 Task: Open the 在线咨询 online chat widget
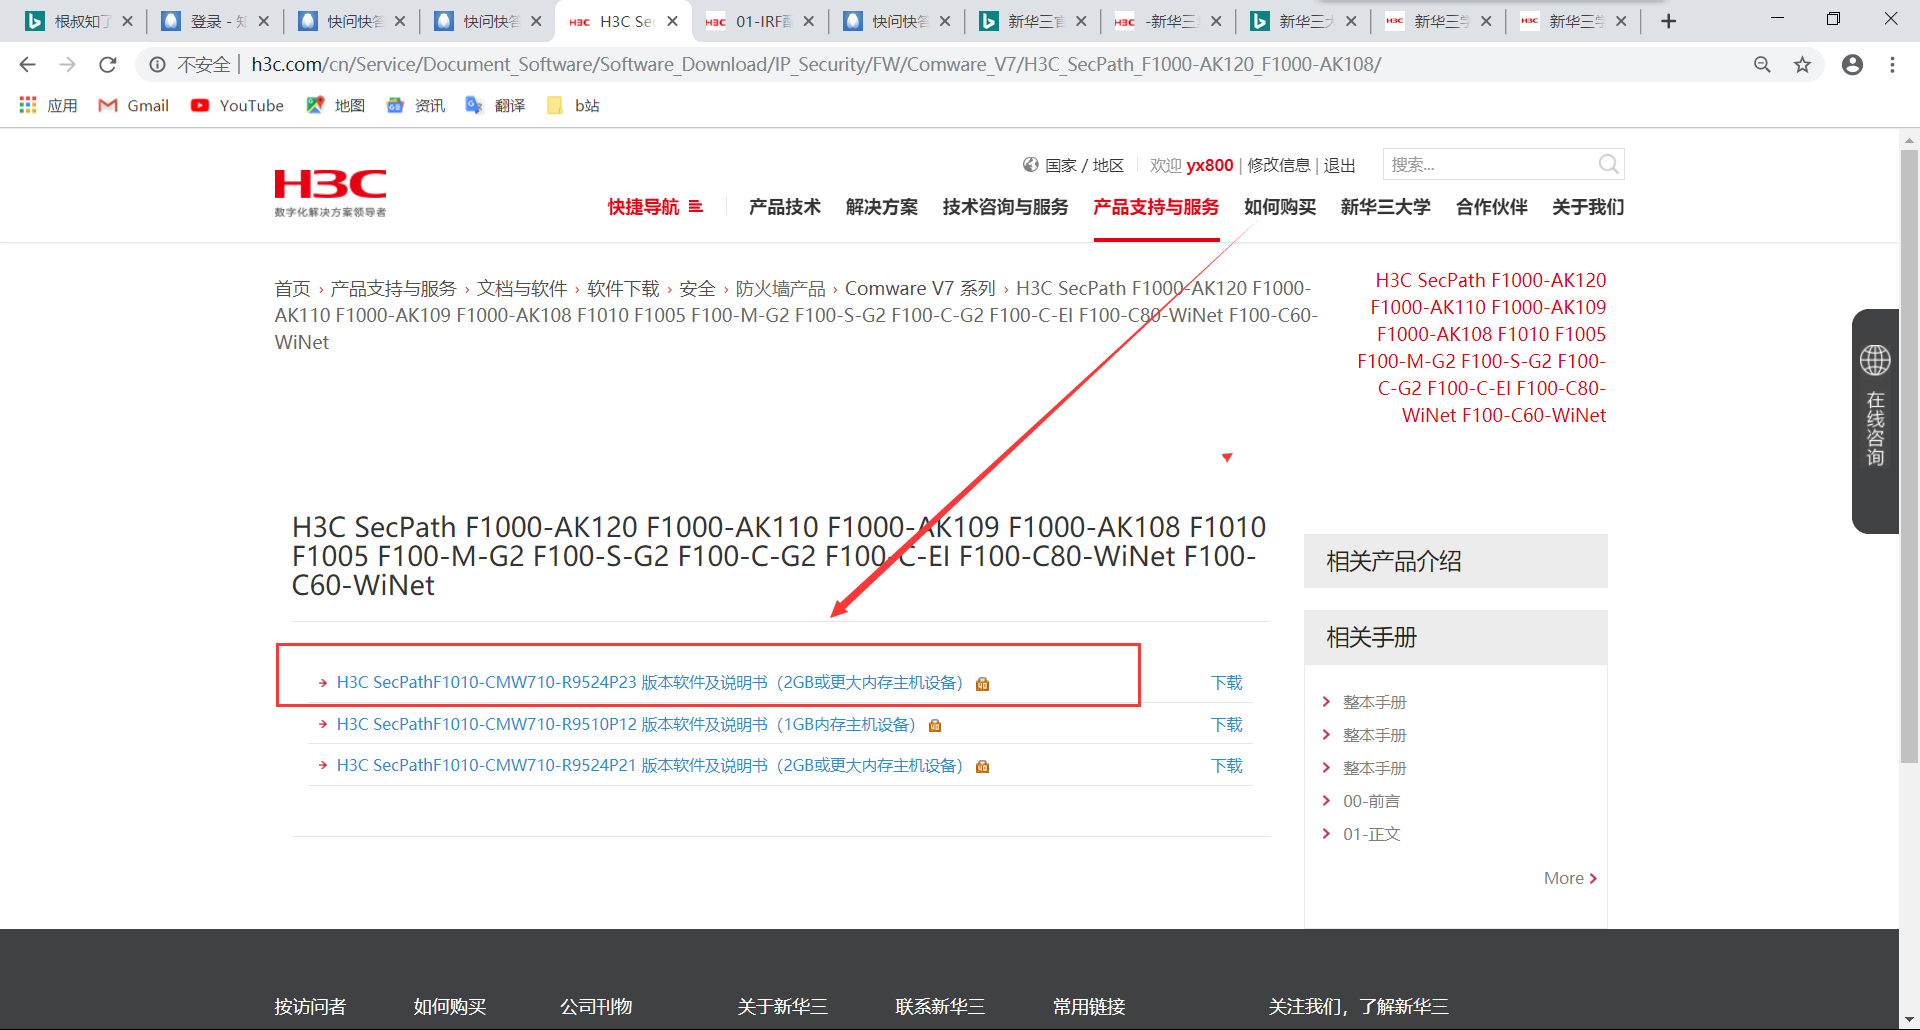[1875, 421]
